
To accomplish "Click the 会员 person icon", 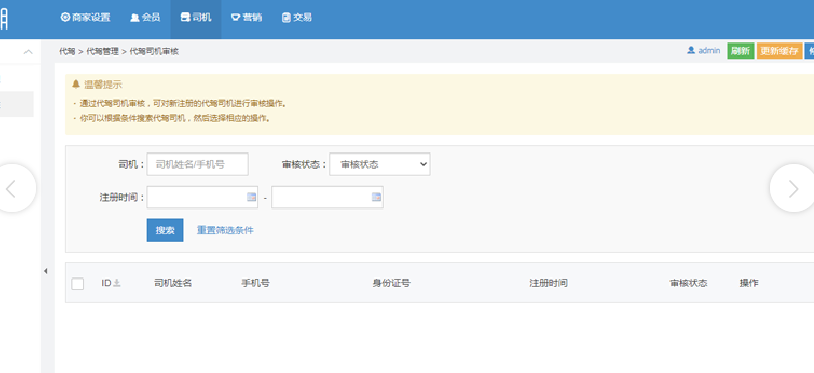I will pos(134,18).
